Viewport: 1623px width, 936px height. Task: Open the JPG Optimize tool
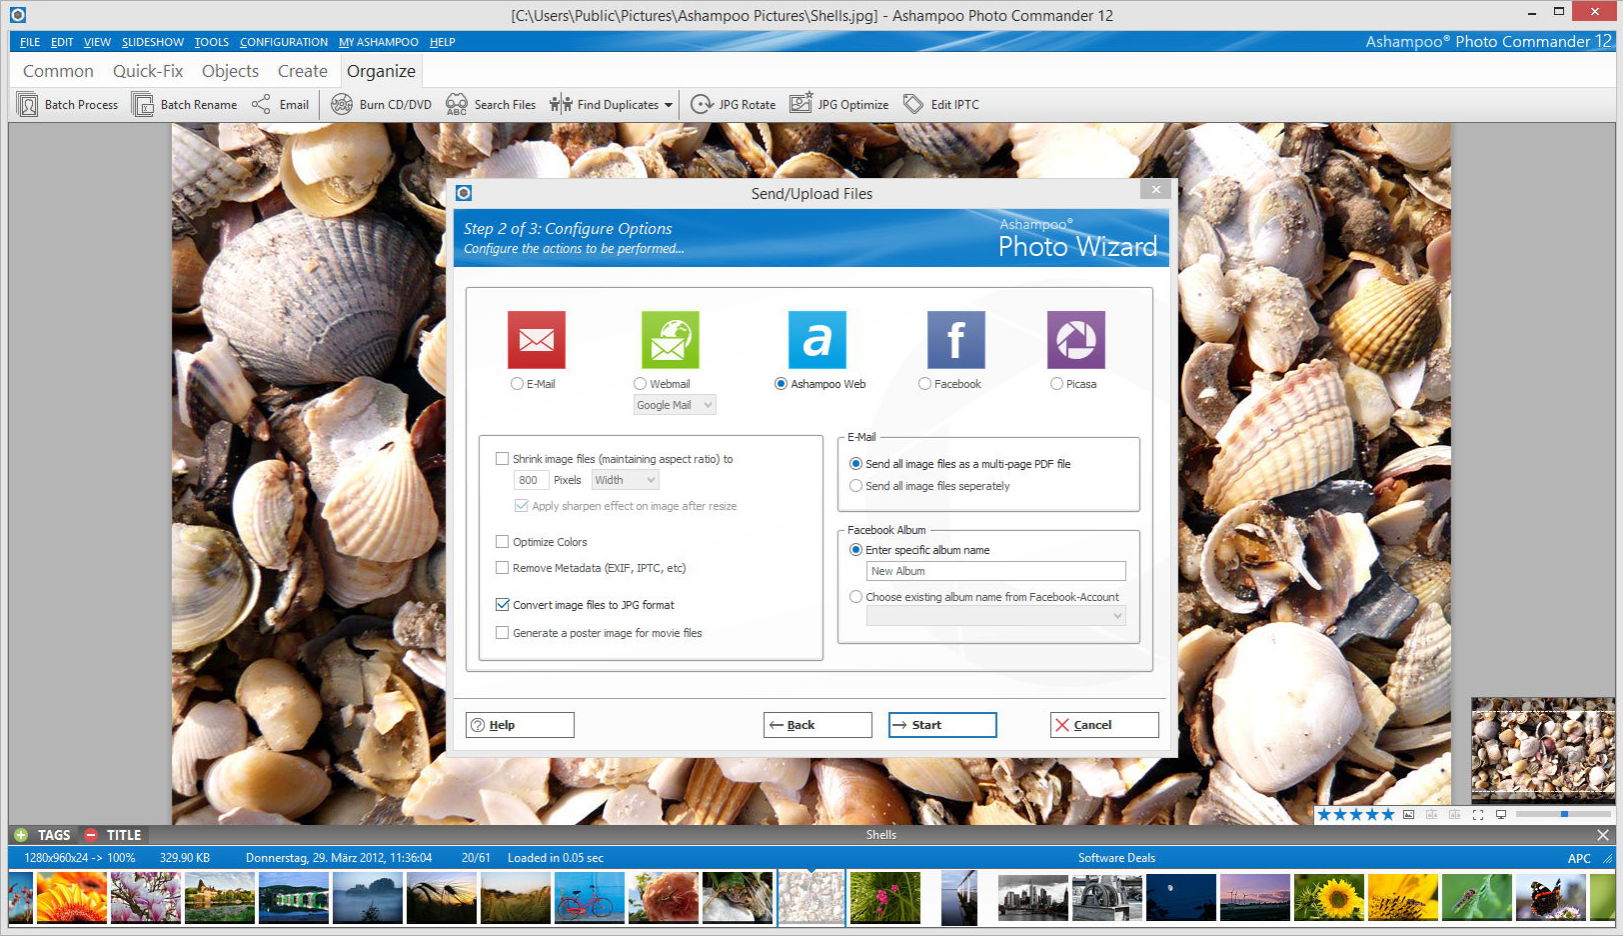tap(839, 105)
